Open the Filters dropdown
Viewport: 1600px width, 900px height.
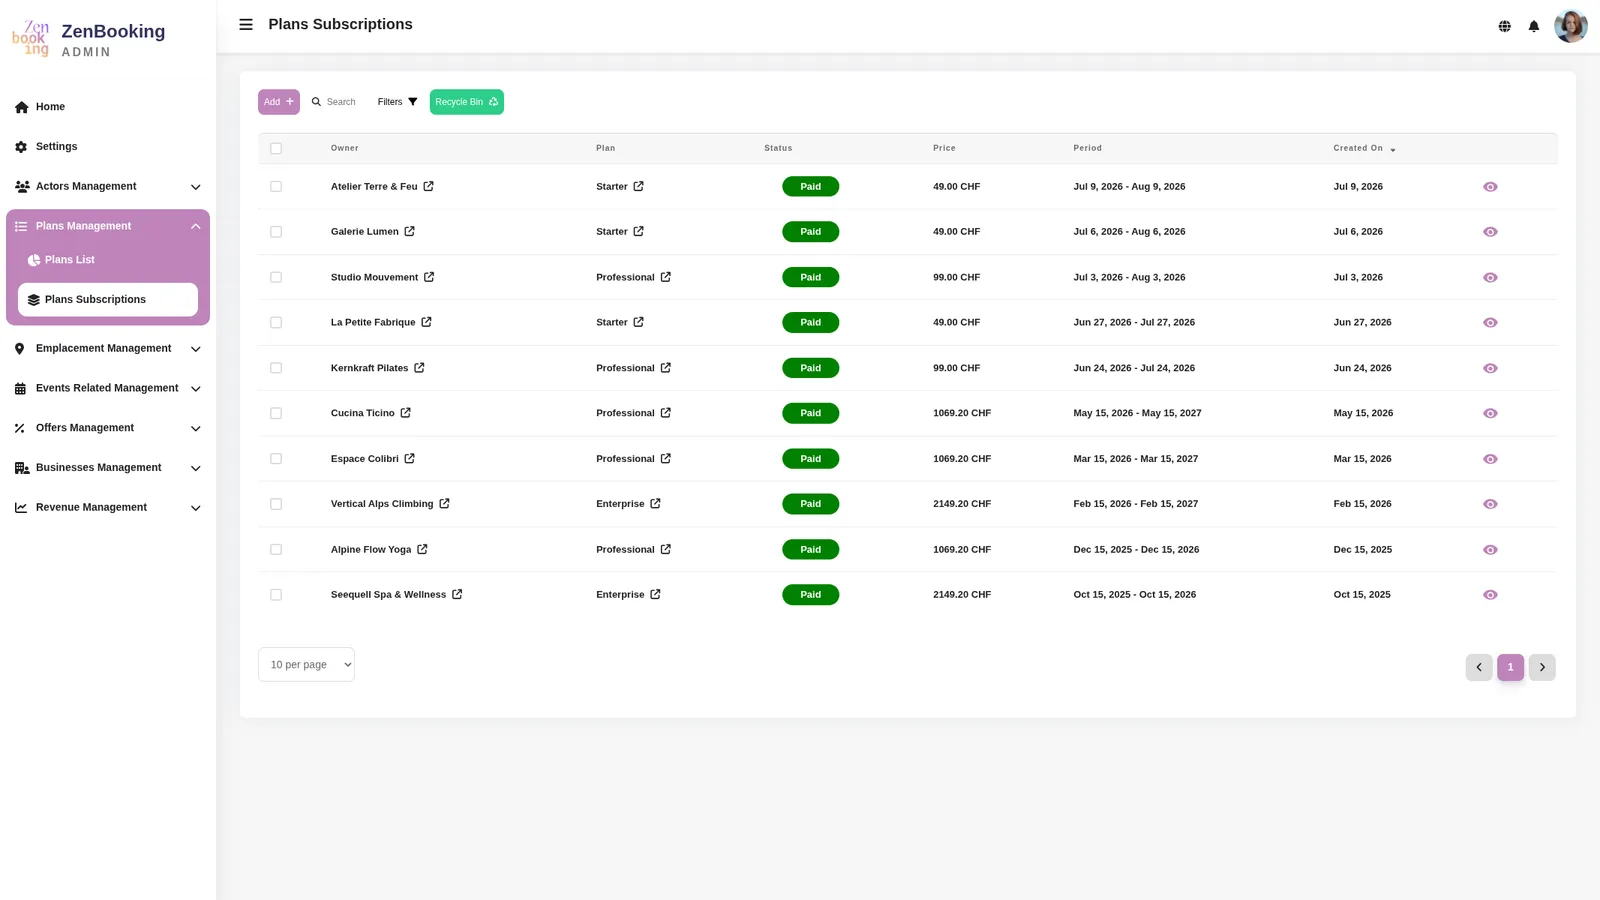coord(398,102)
